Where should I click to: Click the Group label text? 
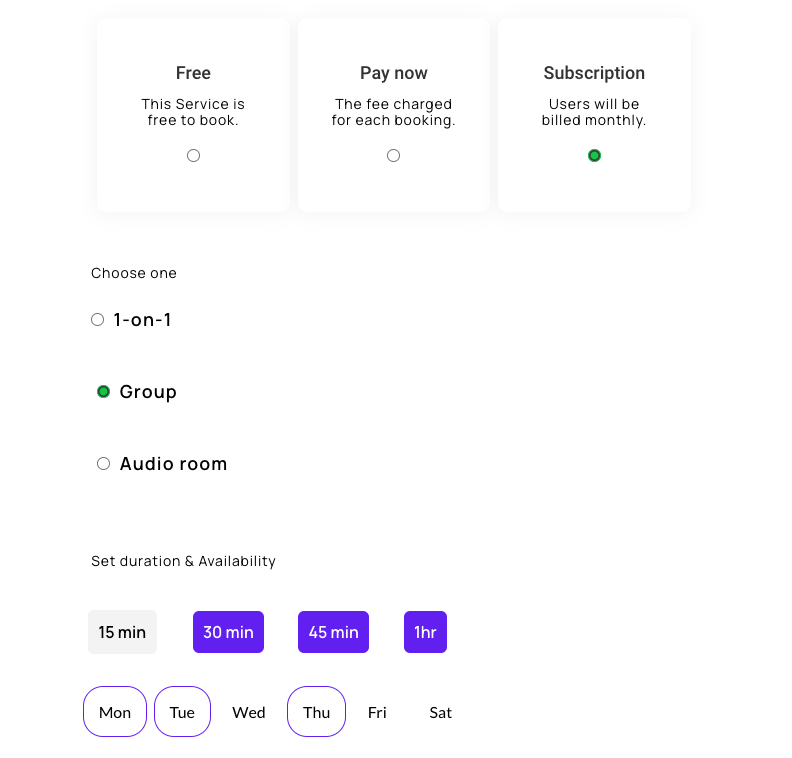point(148,392)
